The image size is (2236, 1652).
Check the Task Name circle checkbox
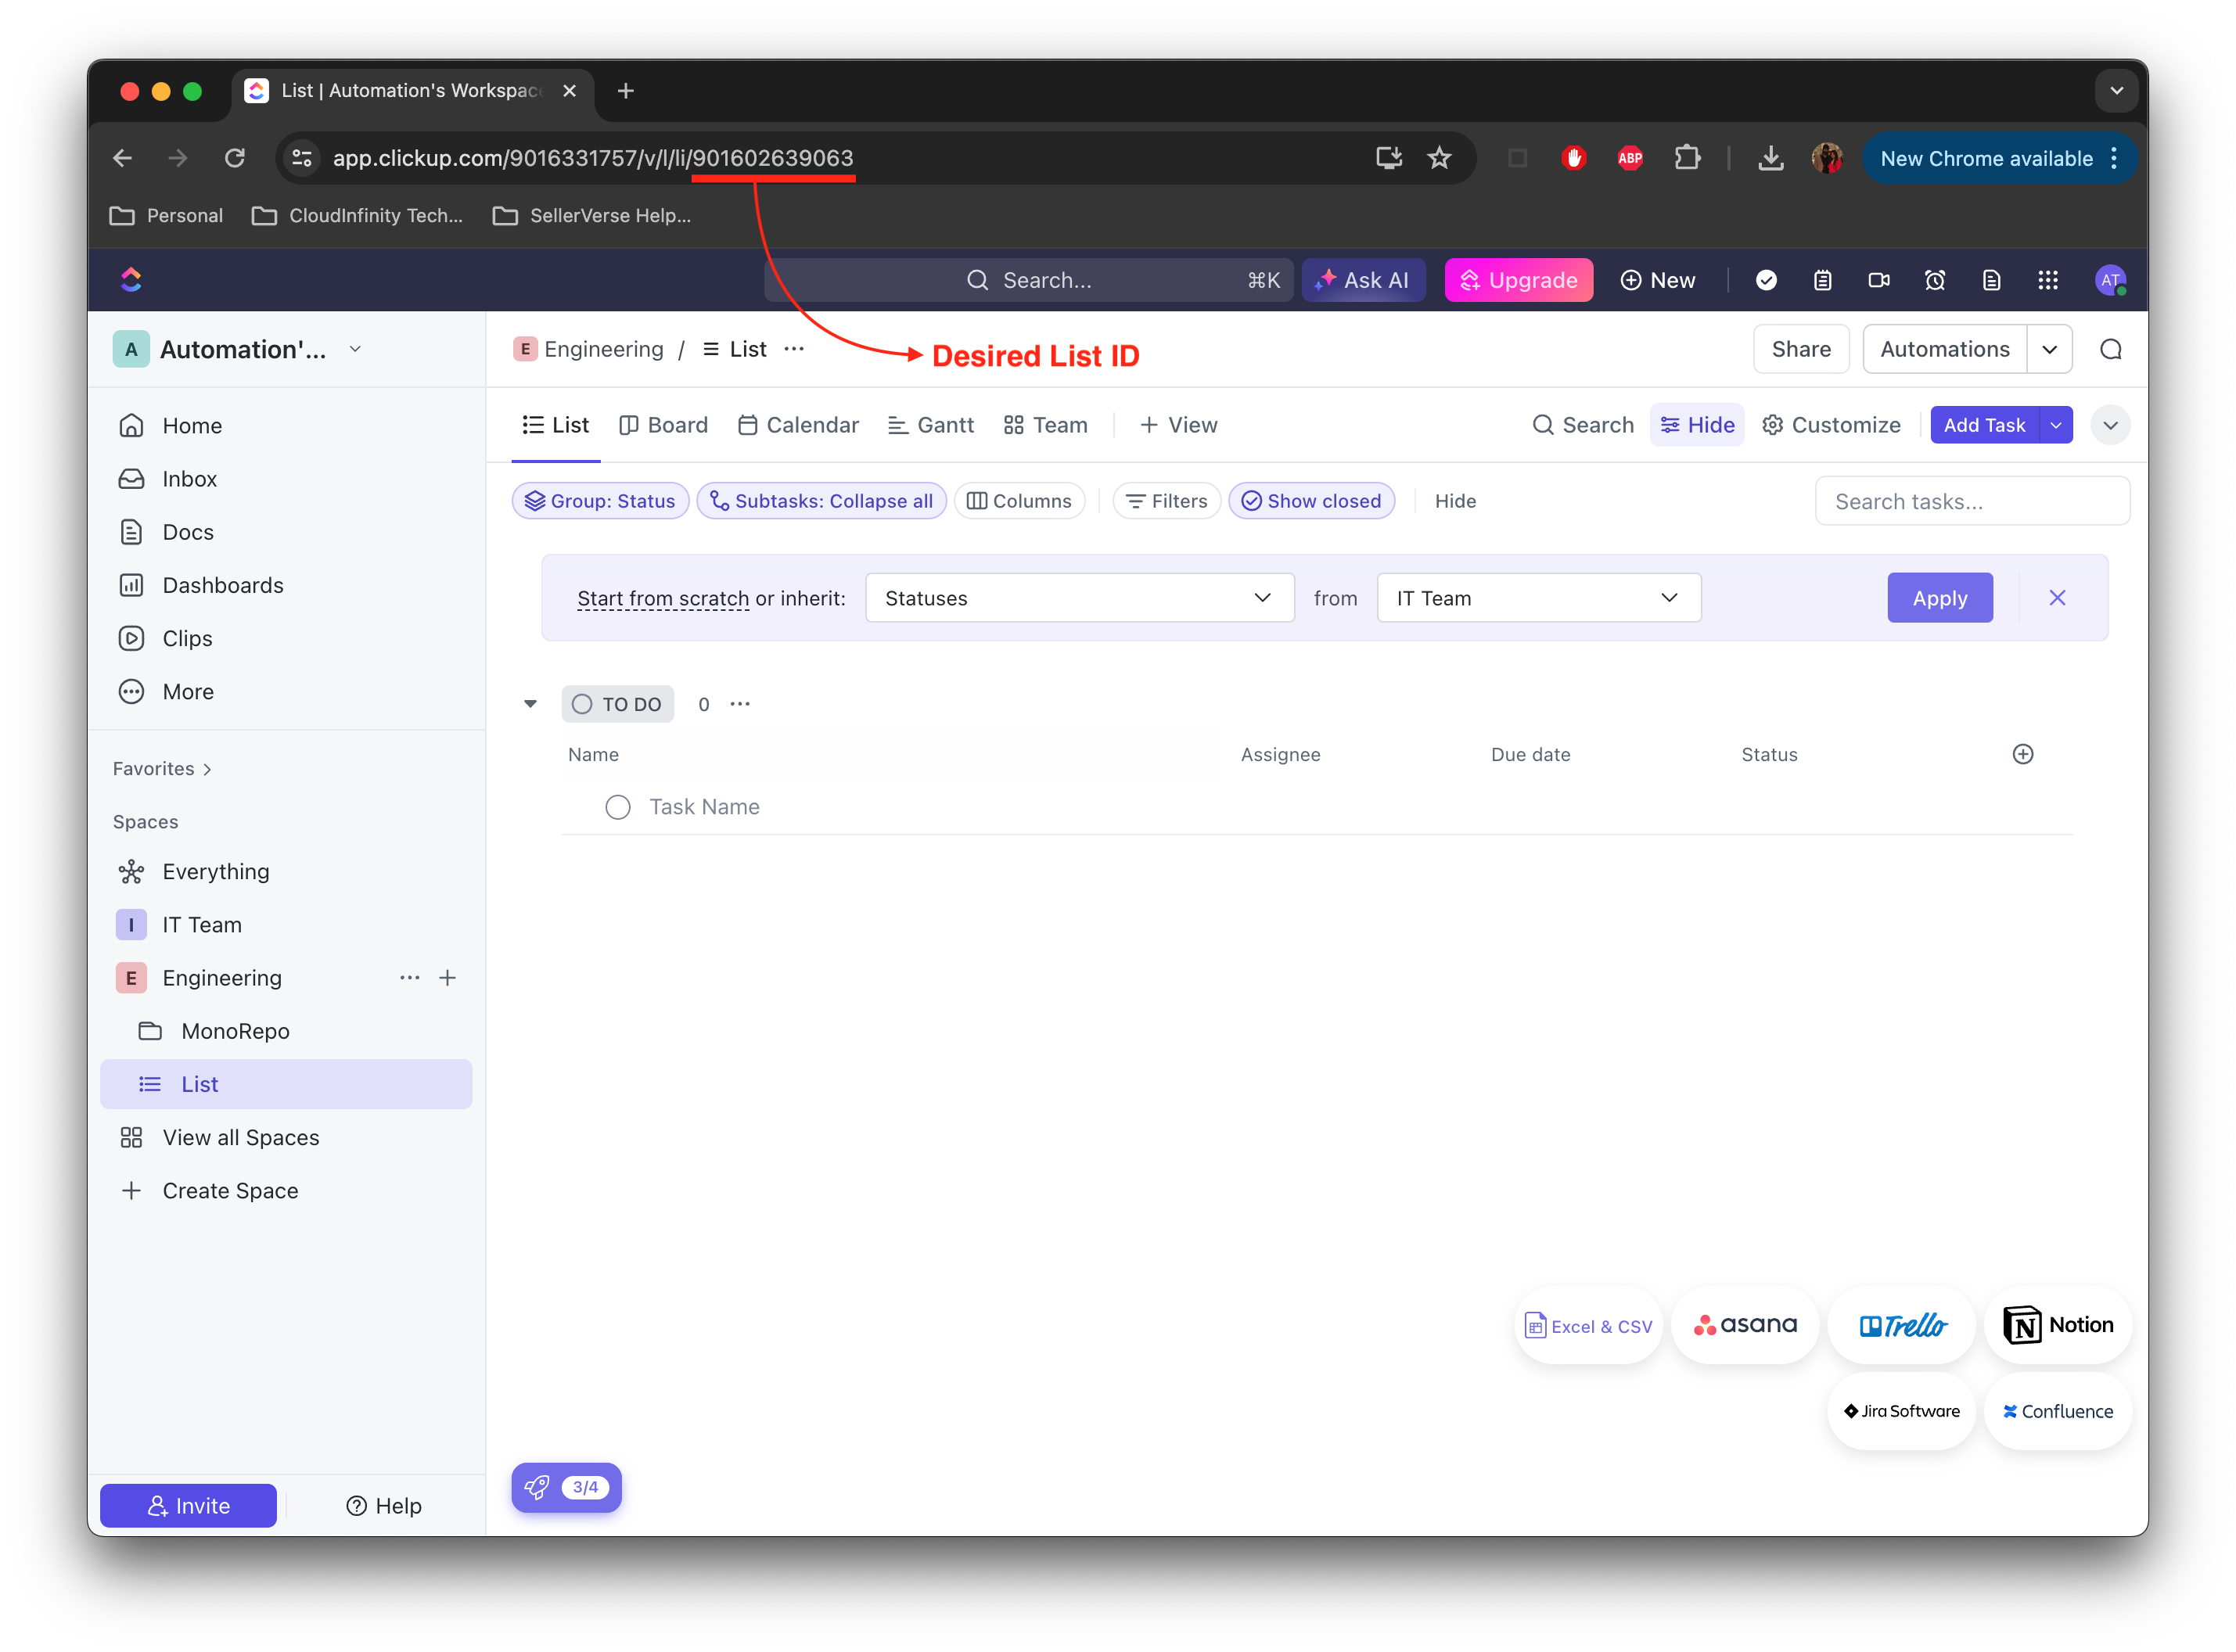click(618, 807)
